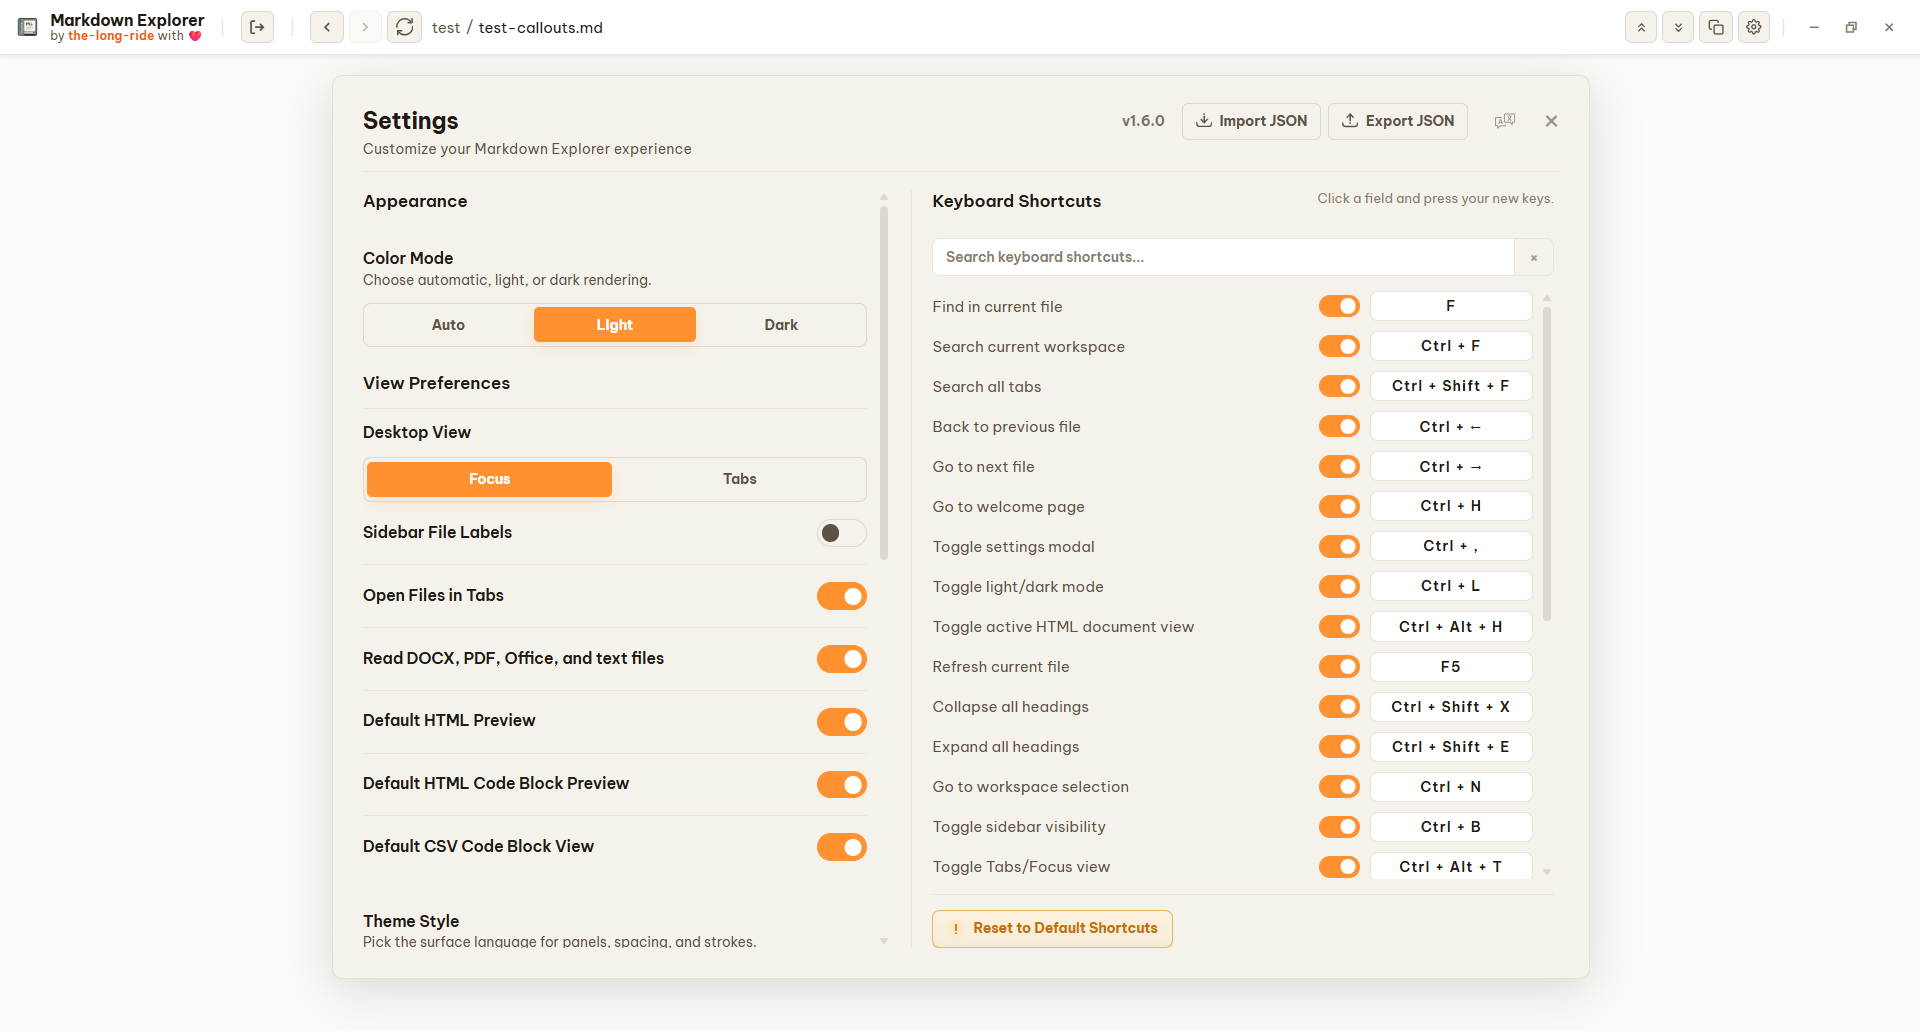Select Auto color mode
The image size is (1920, 1031).
pyautogui.click(x=448, y=325)
